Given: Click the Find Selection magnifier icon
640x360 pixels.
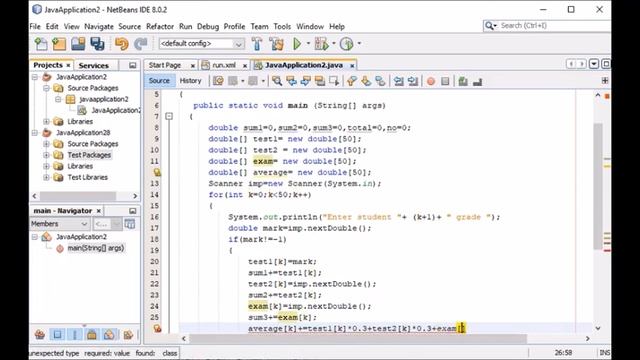Looking at the screenshot, I should [x=277, y=81].
